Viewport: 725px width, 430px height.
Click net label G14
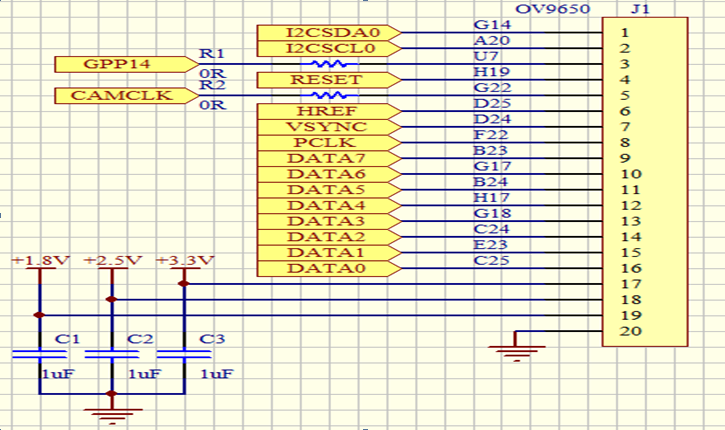tap(492, 25)
